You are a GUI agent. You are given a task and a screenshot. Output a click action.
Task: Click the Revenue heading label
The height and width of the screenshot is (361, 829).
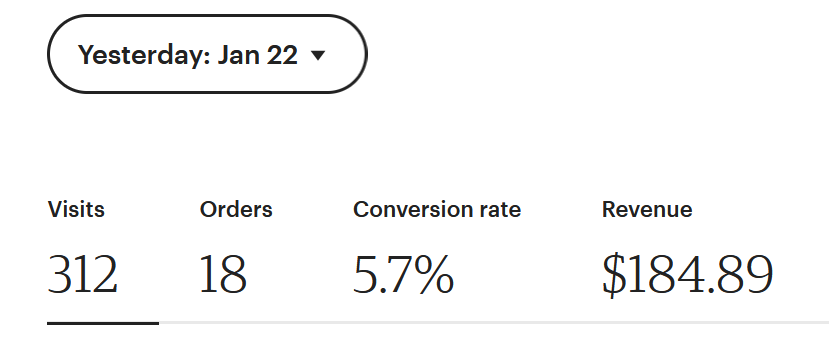pyautogui.click(x=647, y=209)
